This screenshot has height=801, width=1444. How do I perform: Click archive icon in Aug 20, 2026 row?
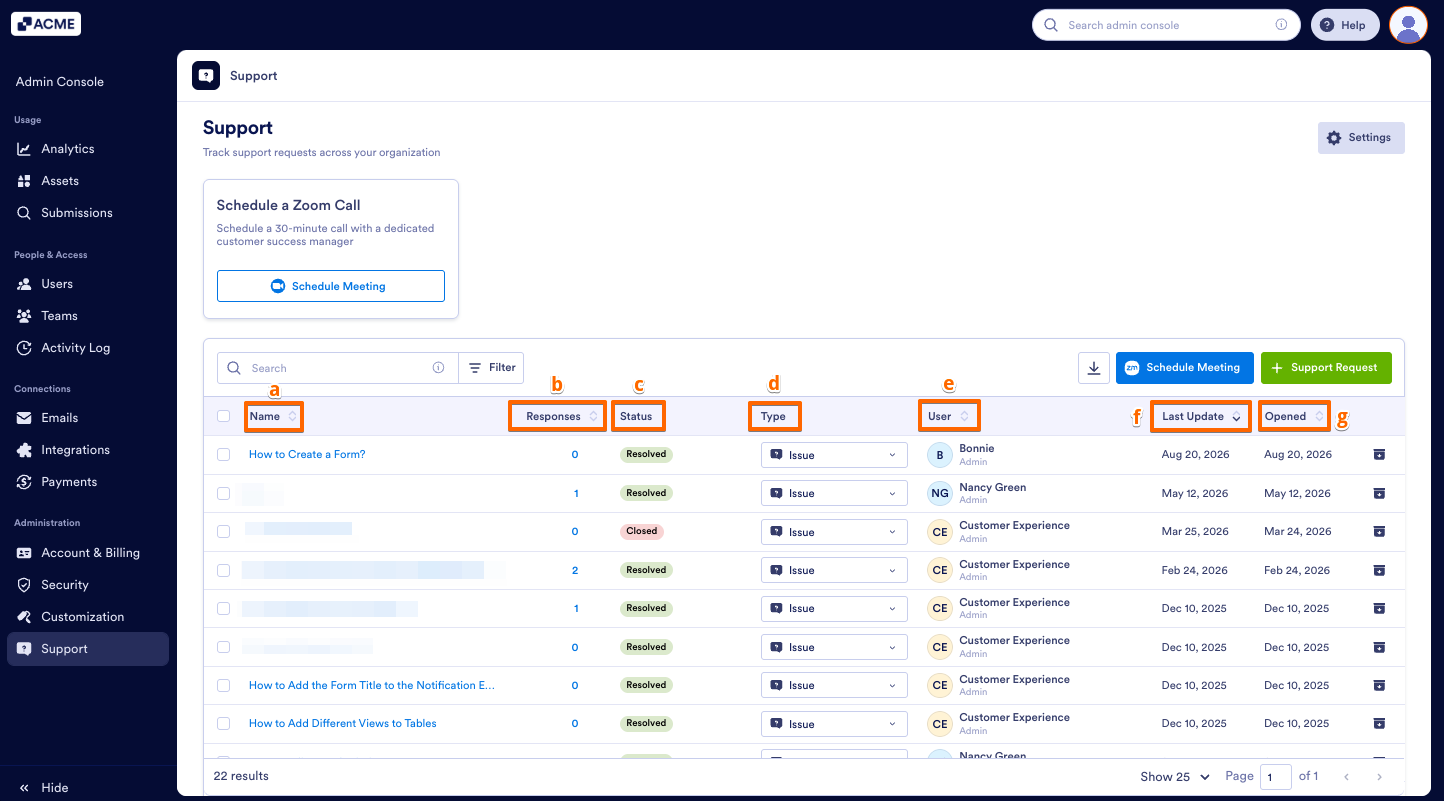pos(1379,455)
